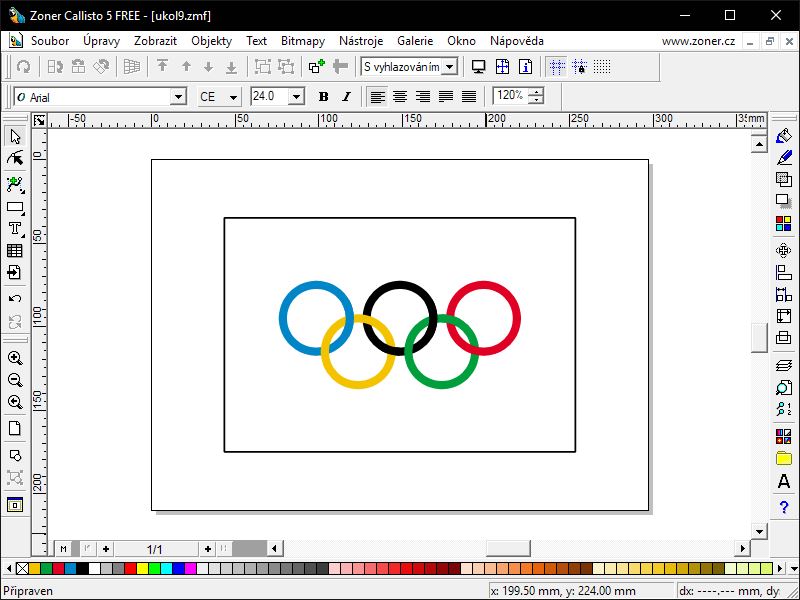
Task: Visit the www.zoner.cz link
Action: 698,41
